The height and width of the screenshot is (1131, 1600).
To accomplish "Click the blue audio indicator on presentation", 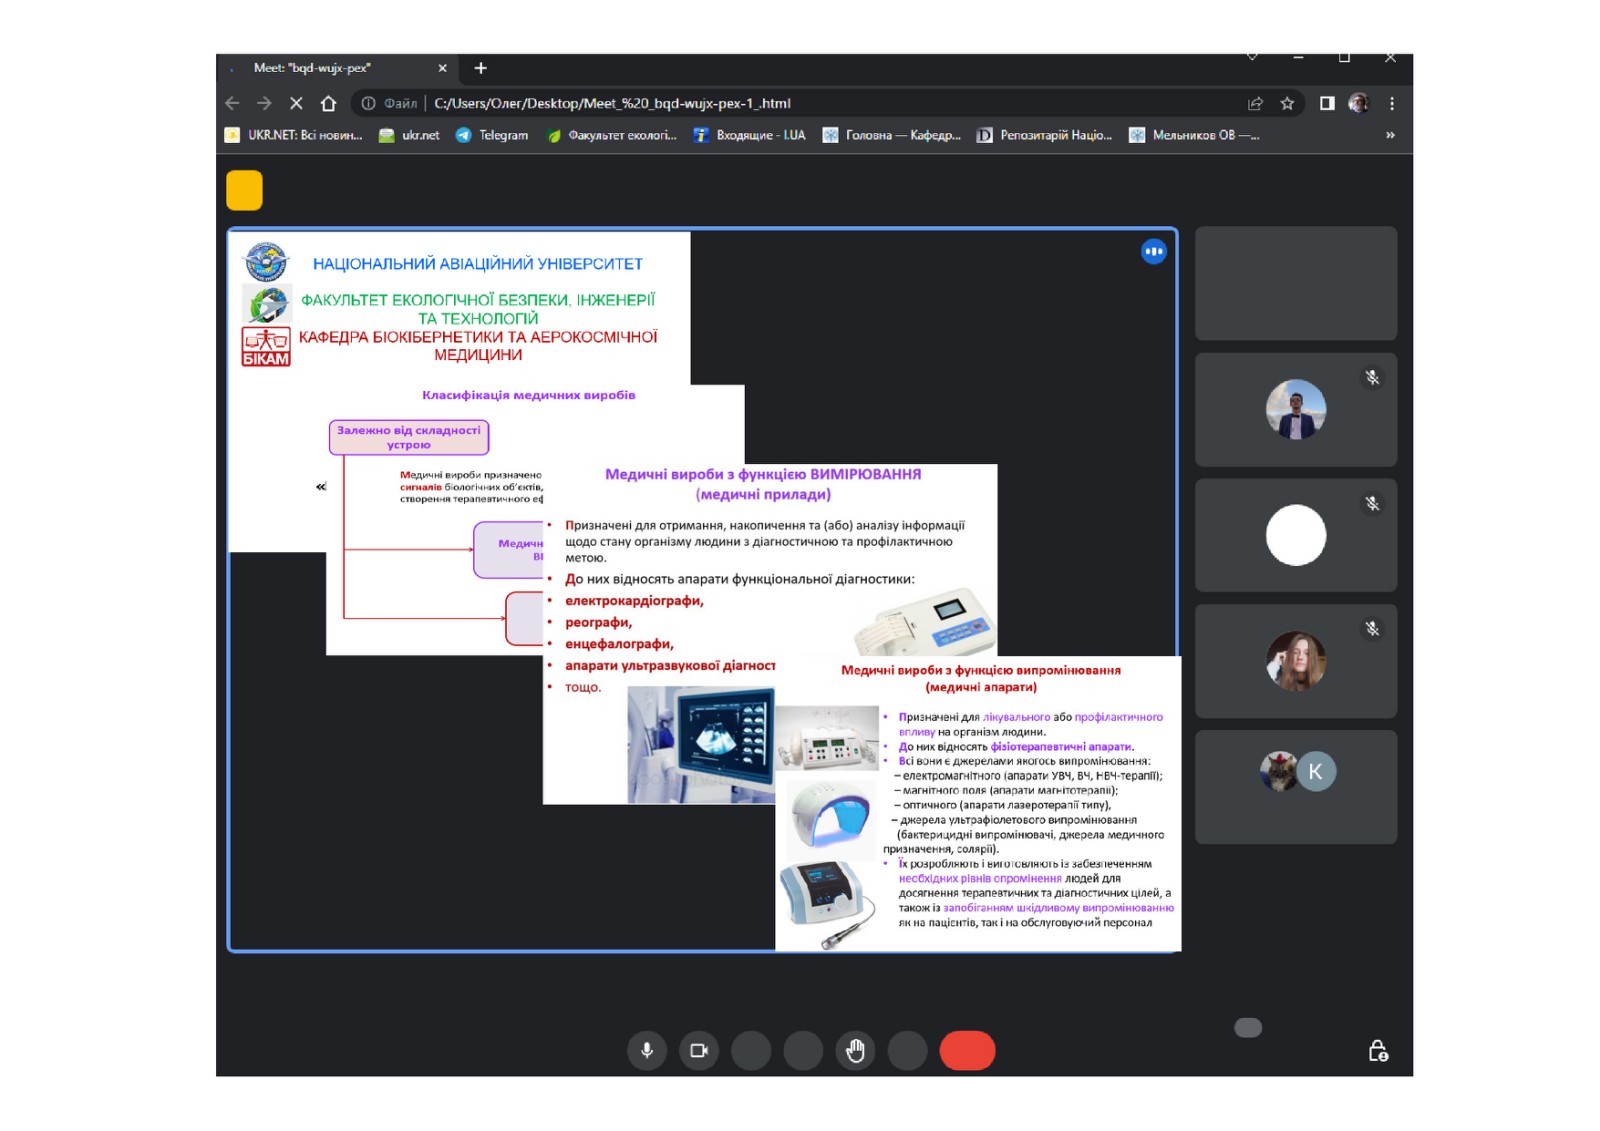I will [x=1153, y=252].
